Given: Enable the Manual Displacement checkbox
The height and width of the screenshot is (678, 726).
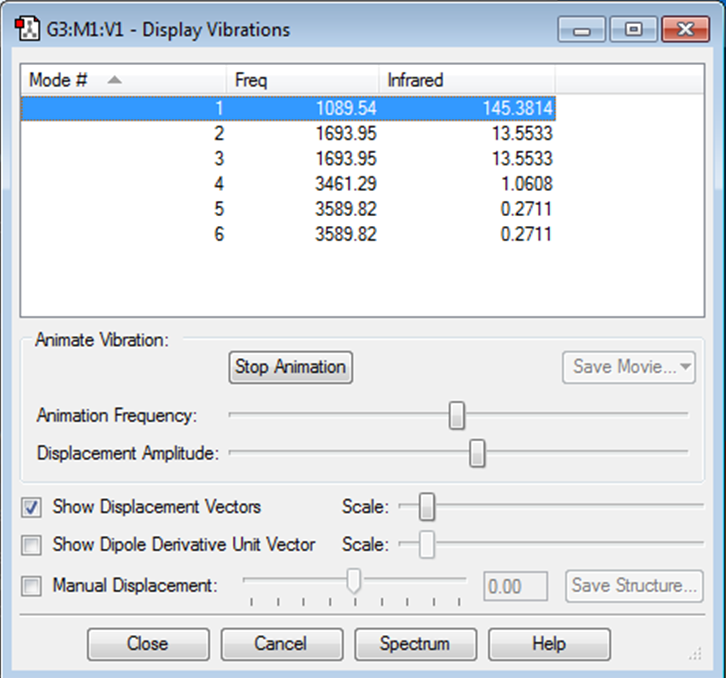Looking at the screenshot, I should [x=31, y=586].
